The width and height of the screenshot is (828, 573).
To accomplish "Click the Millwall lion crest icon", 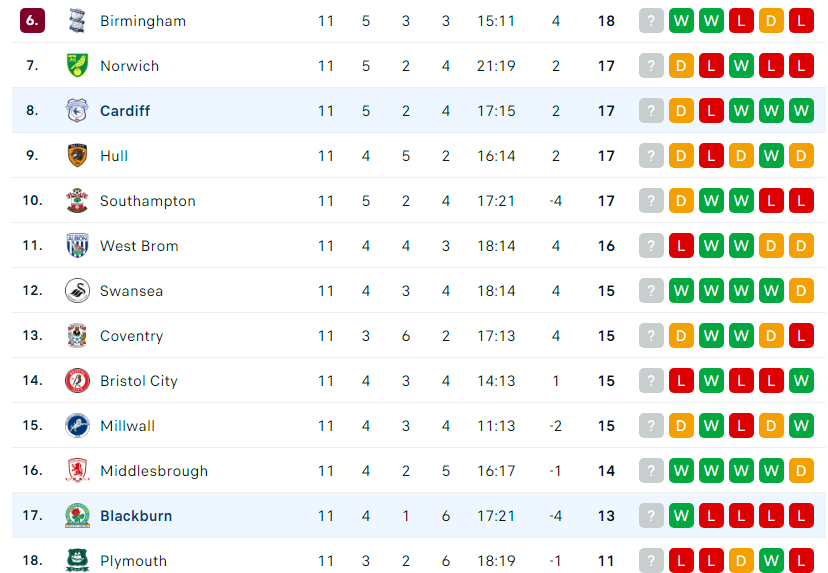I will click(77, 426).
